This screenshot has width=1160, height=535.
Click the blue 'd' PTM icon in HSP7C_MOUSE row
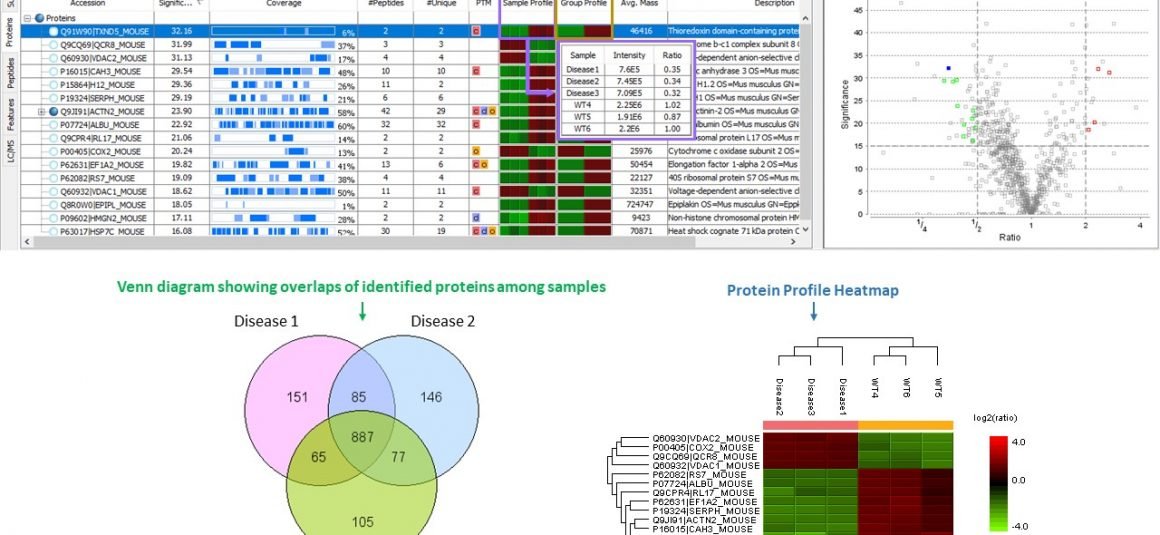(x=484, y=232)
